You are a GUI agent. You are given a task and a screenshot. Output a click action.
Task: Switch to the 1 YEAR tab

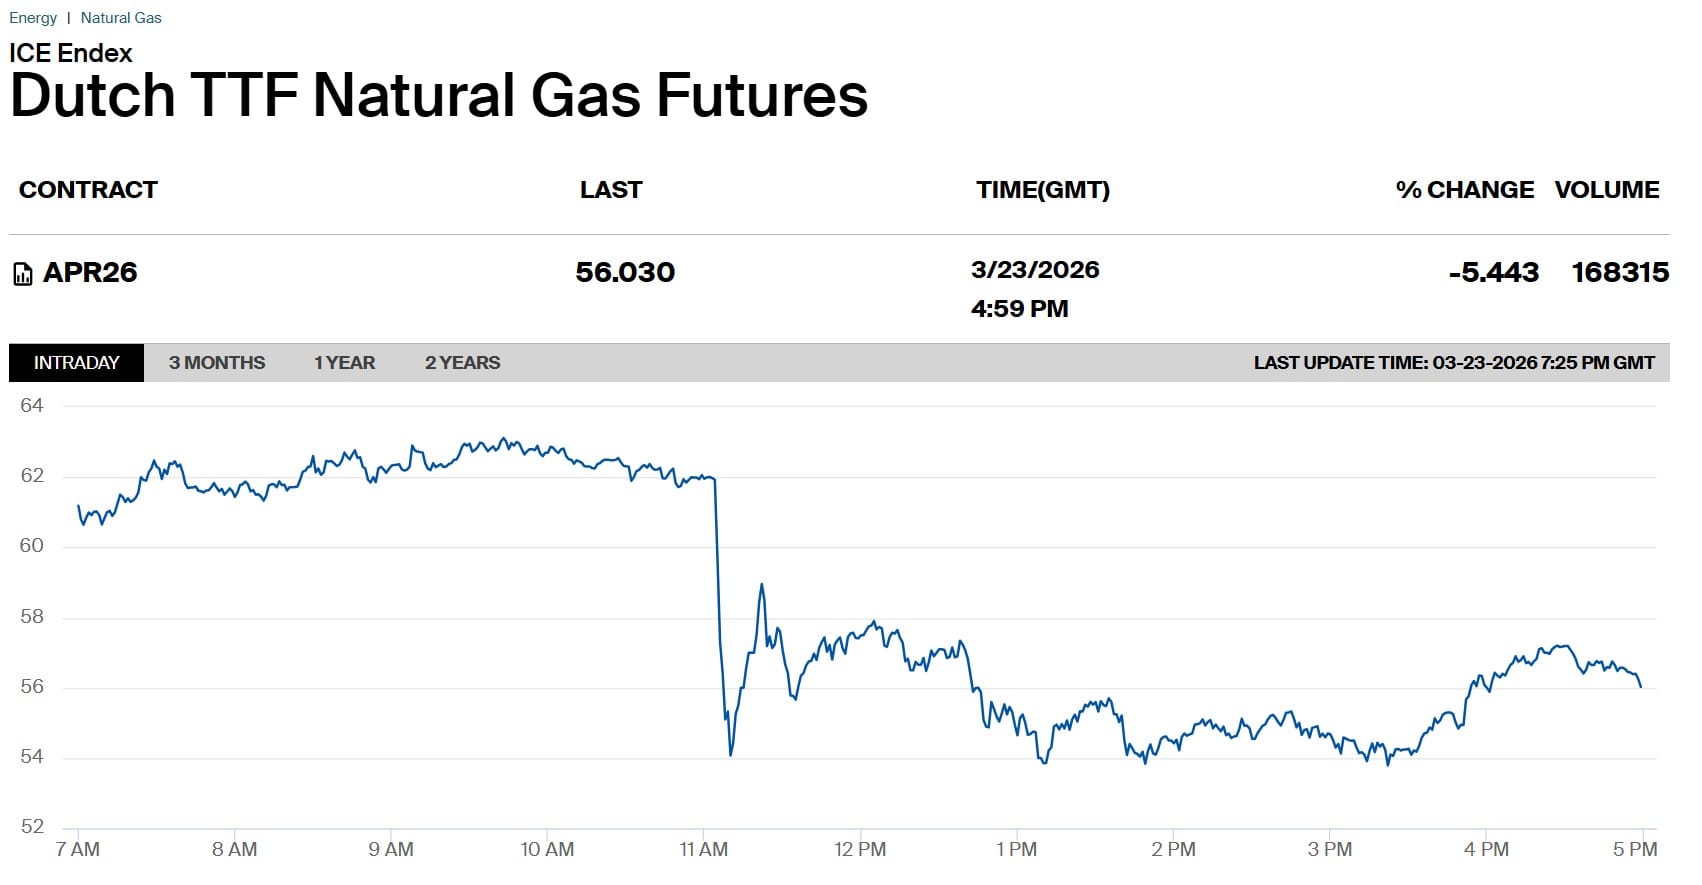[344, 363]
